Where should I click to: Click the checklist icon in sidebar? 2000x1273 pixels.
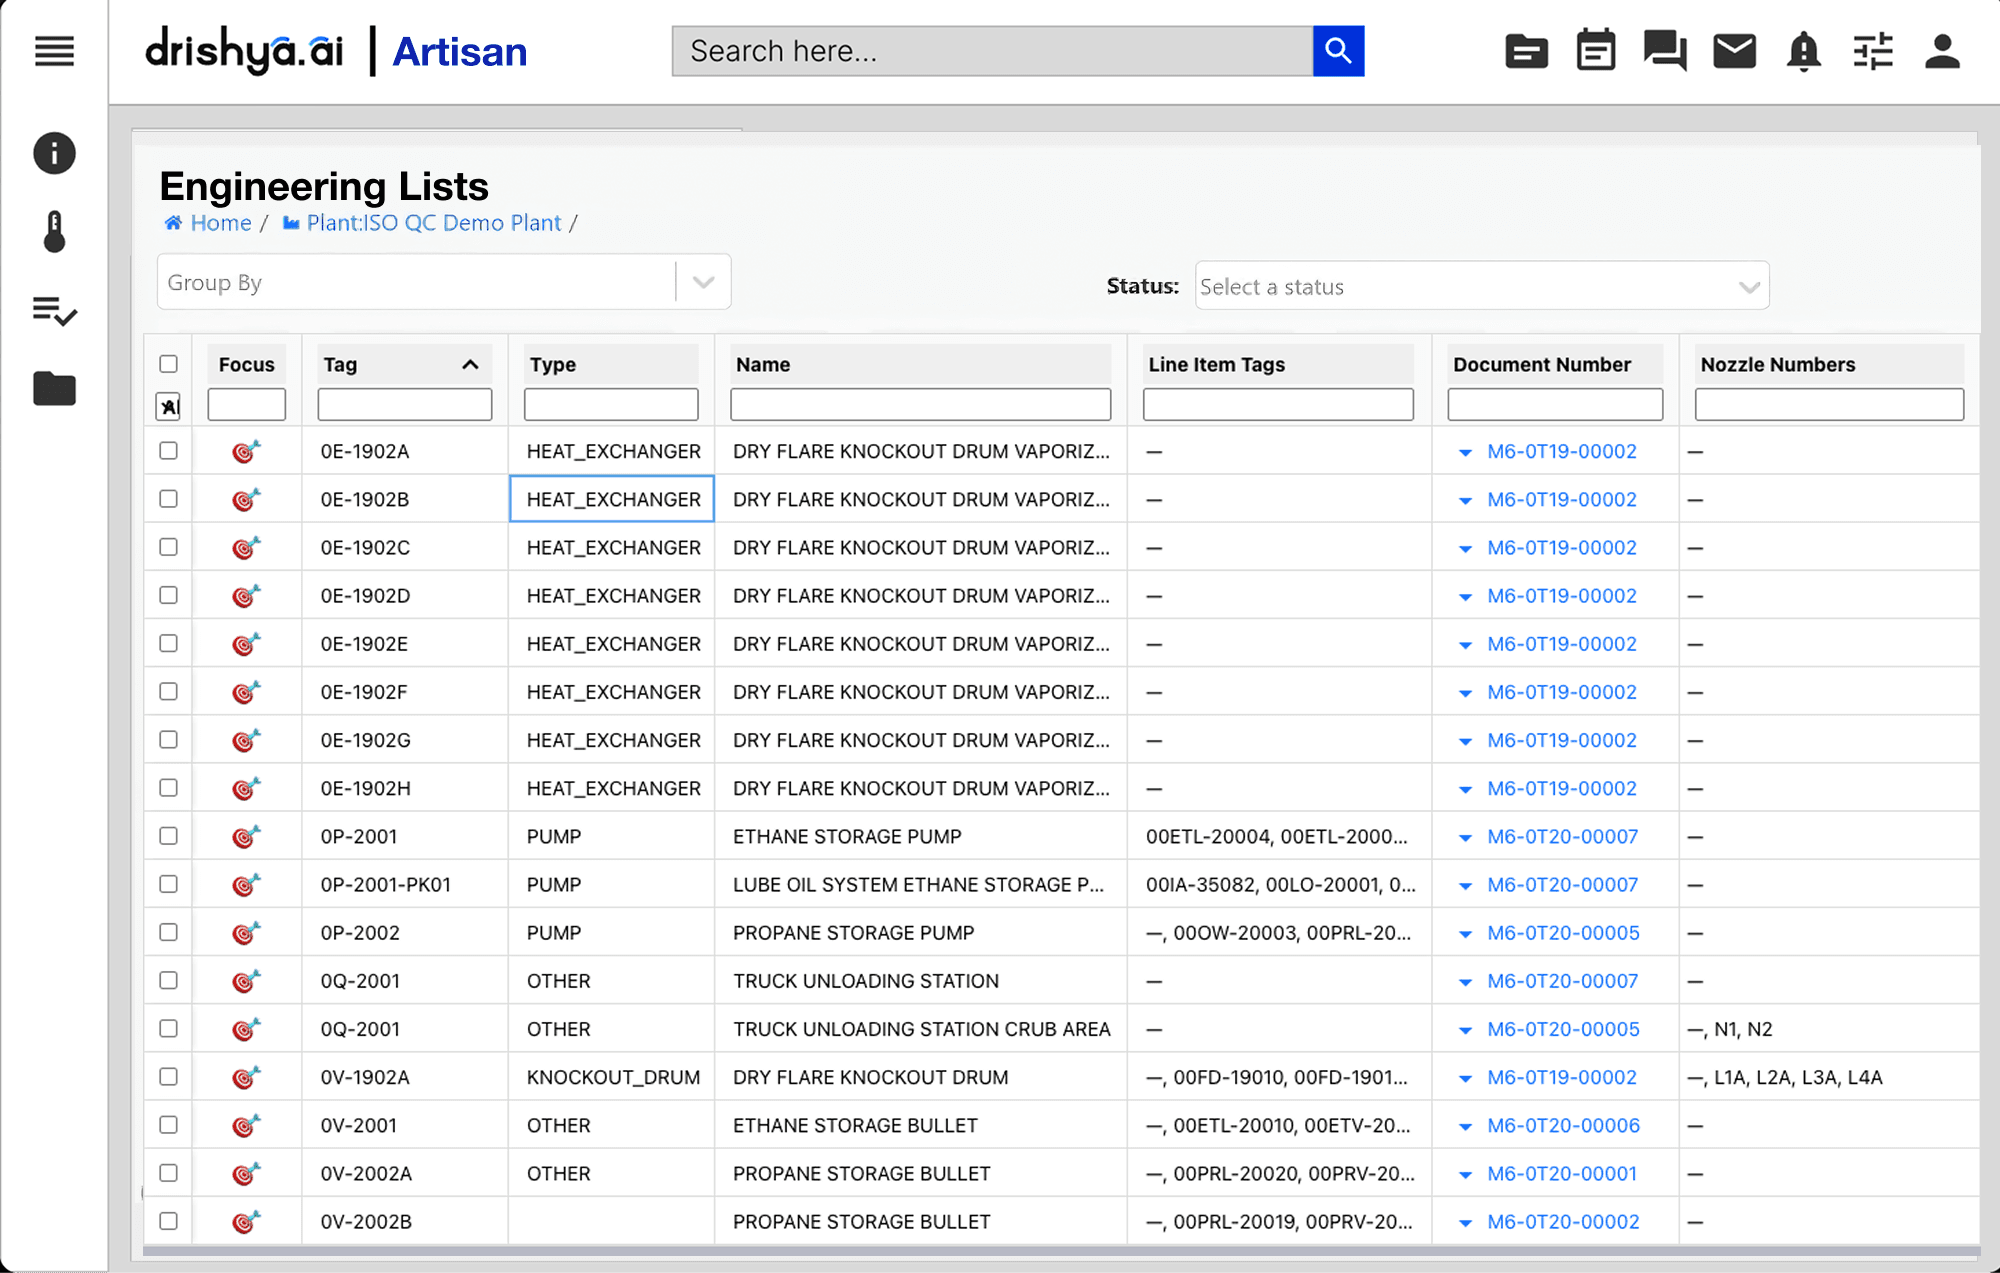tap(54, 311)
